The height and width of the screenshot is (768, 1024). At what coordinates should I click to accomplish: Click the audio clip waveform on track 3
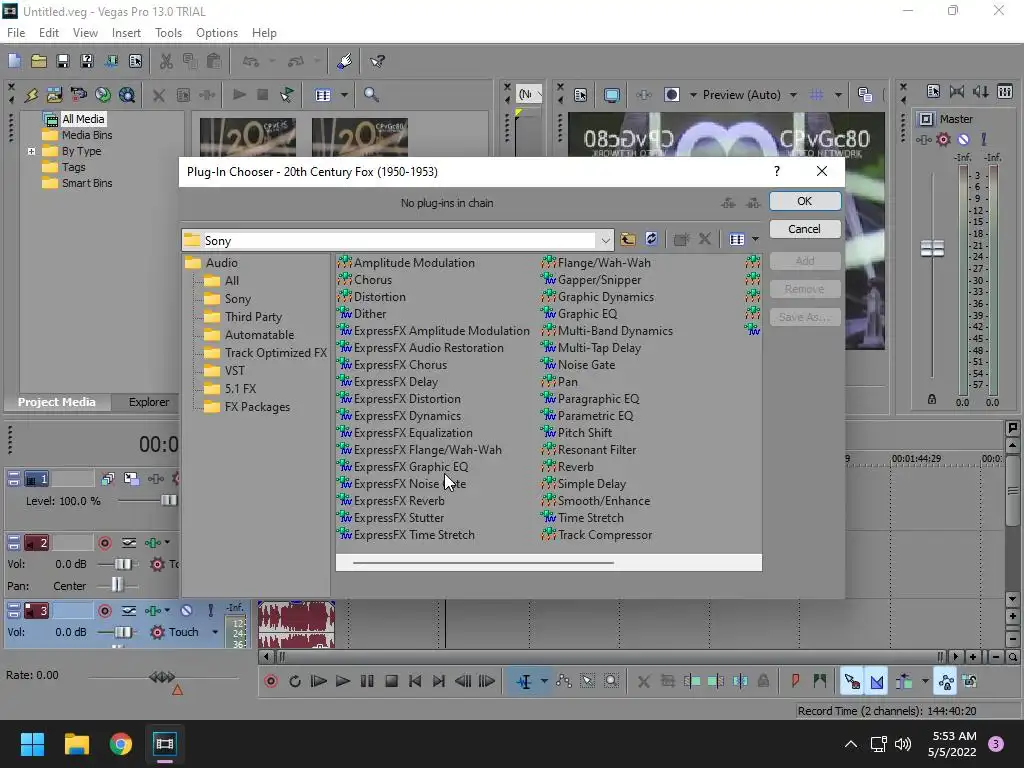(x=296, y=625)
